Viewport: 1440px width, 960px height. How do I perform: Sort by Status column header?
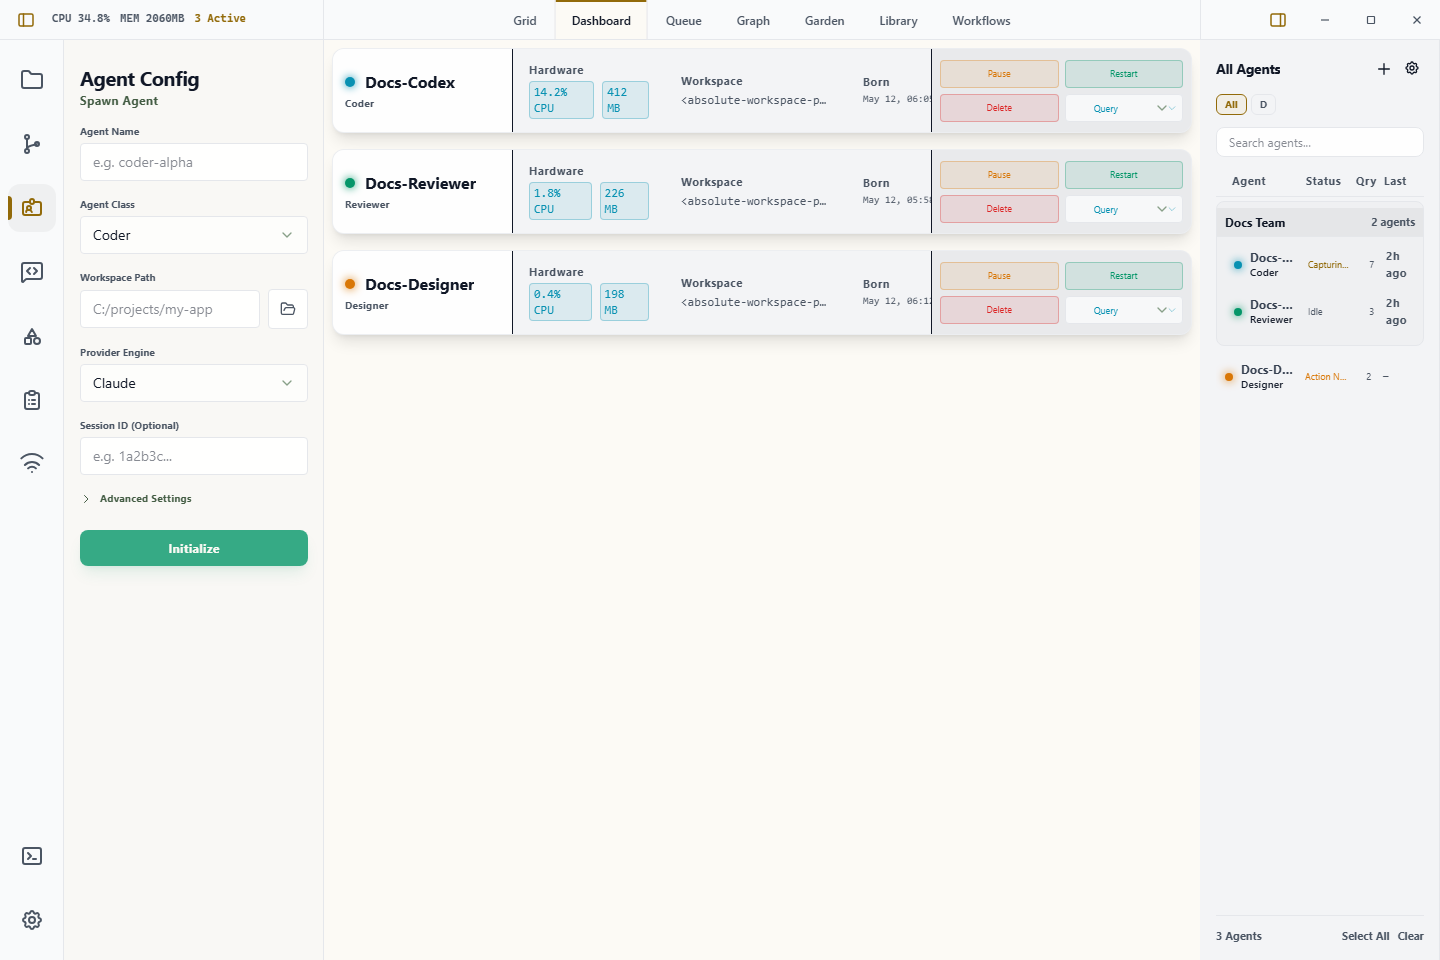[1322, 181]
